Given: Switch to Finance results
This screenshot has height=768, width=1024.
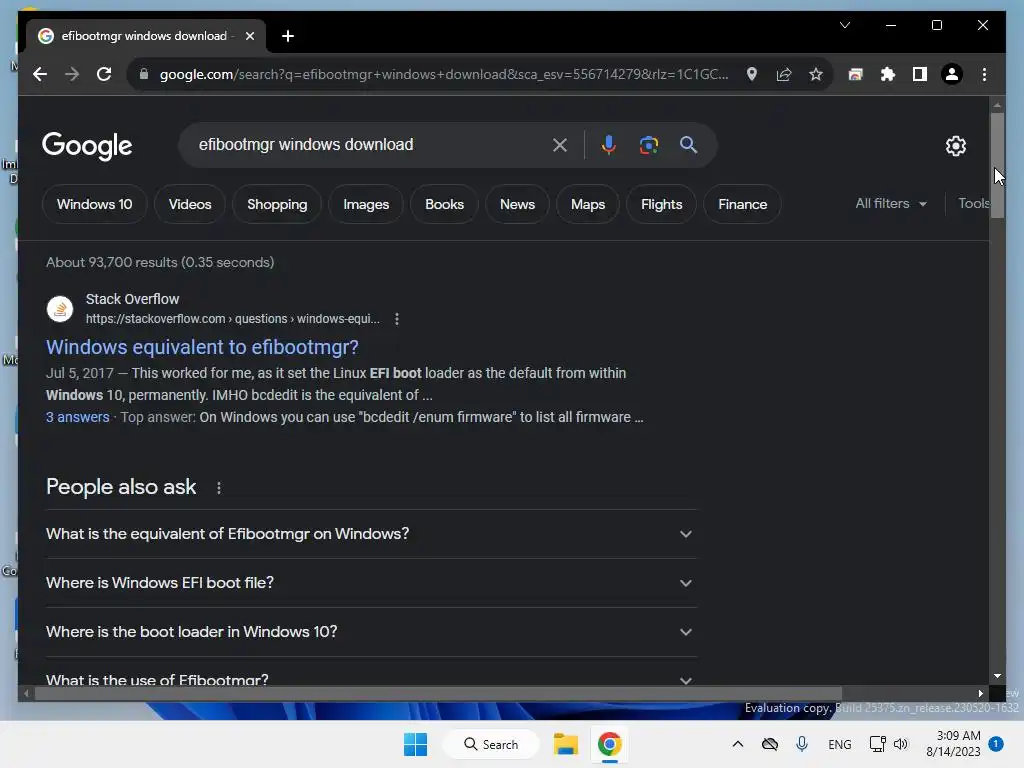Looking at the screenshot, I should (743, 204).
